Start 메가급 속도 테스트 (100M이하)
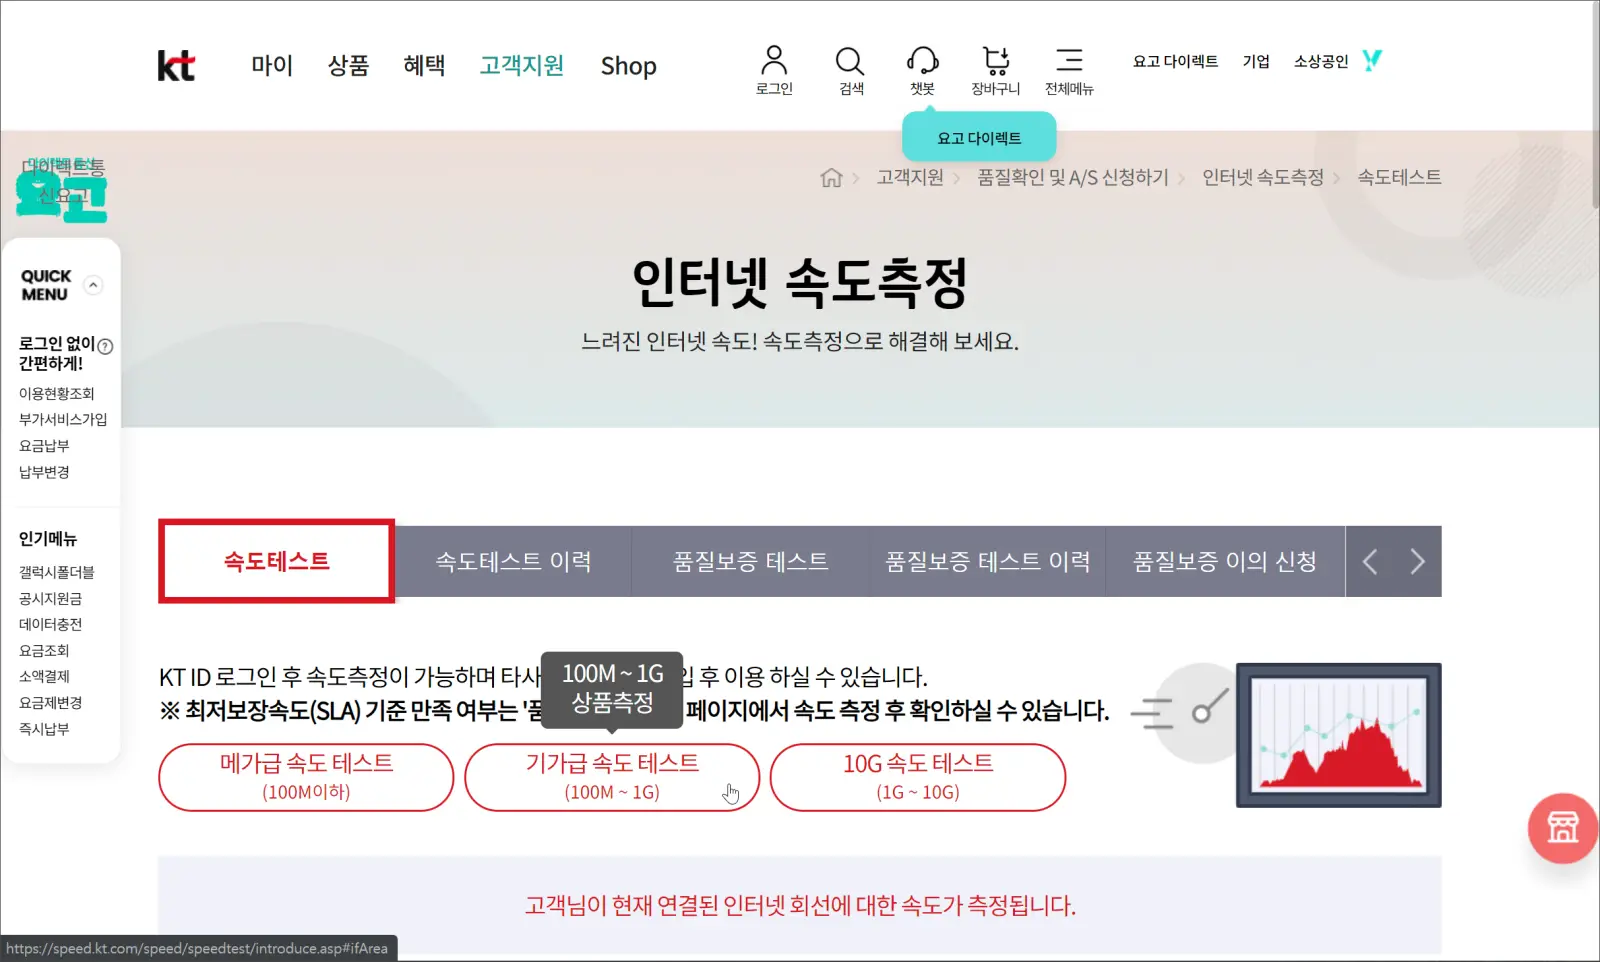1600x962 pixels. tap(306, 777)
